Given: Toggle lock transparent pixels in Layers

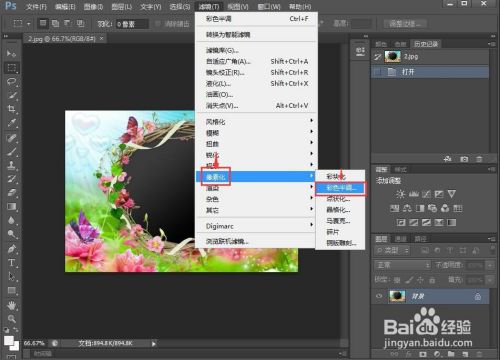Looking at the screenshot, I should coord(397,280).
